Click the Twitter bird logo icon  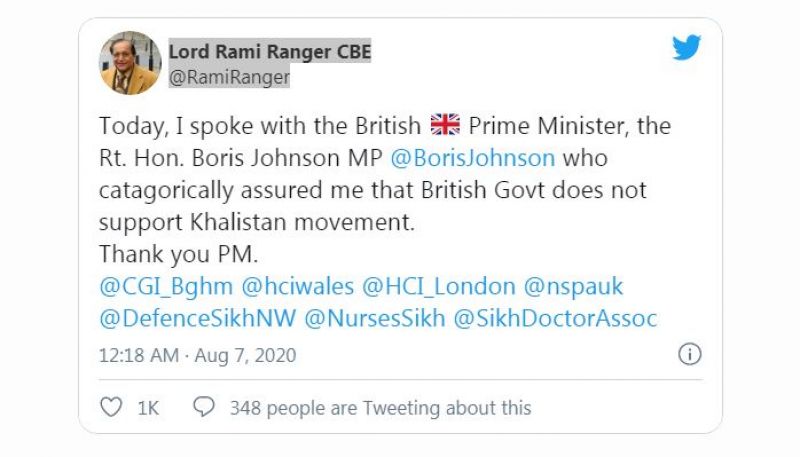point(686,47)
